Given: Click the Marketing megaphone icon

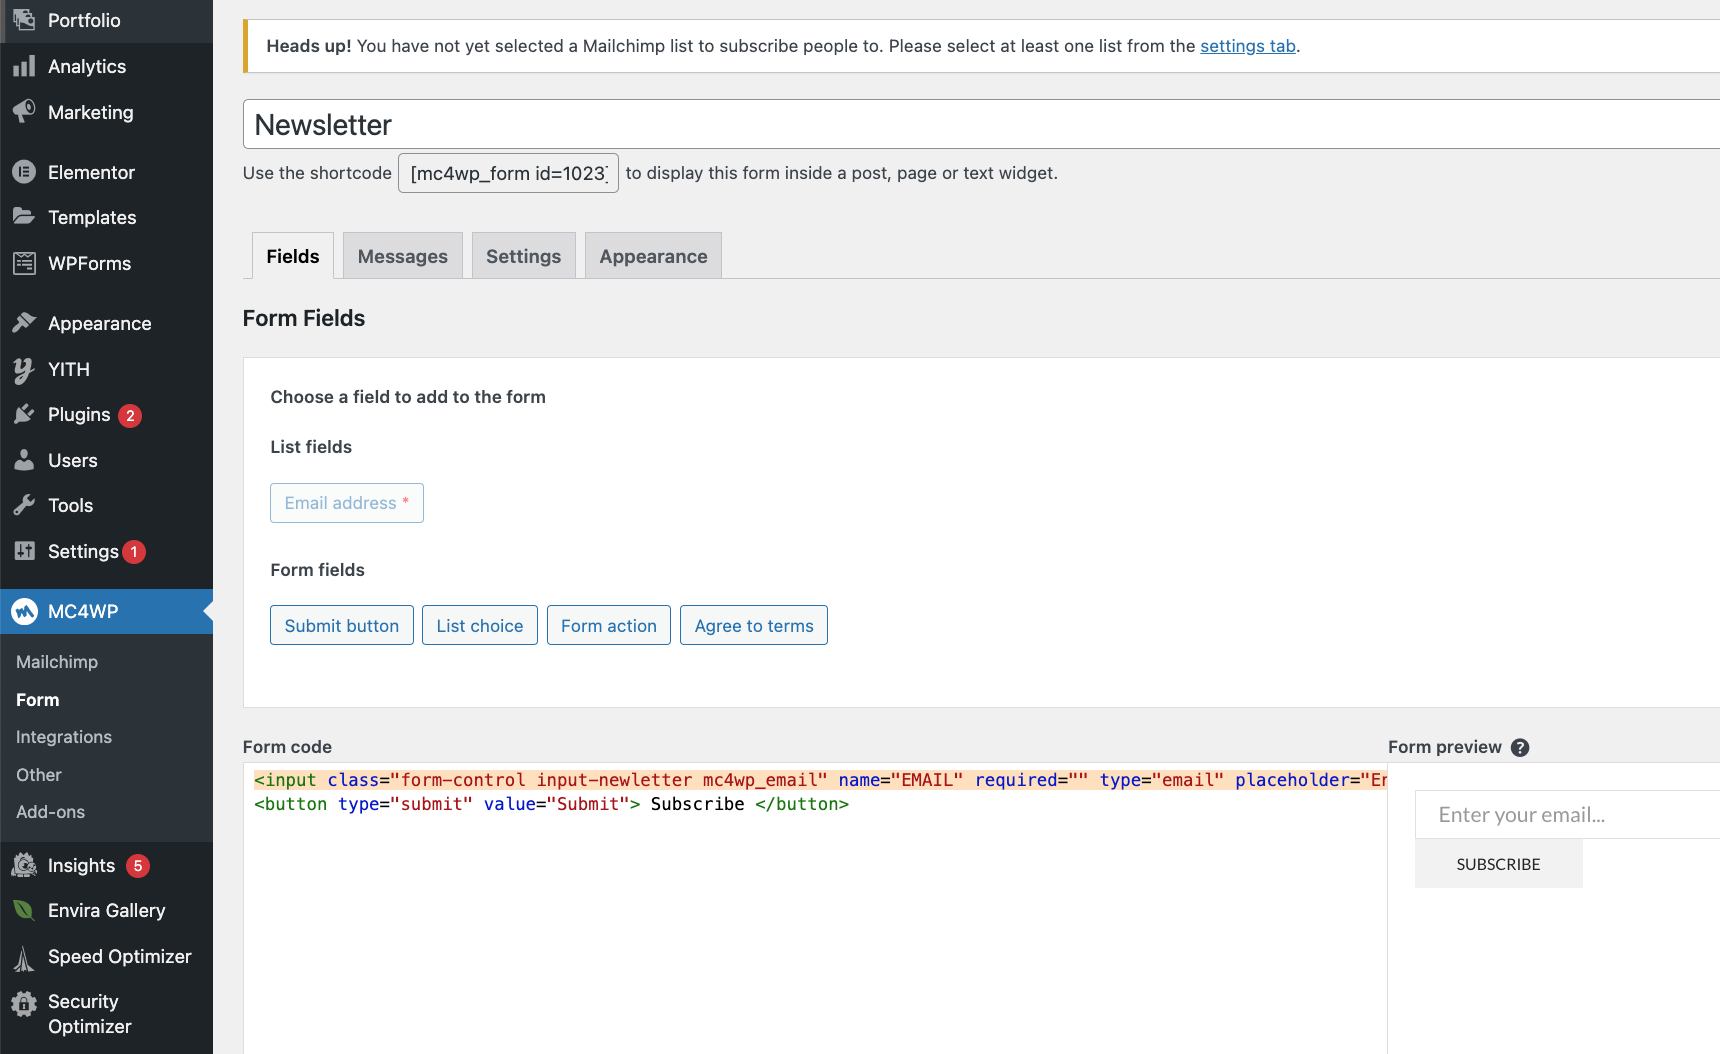Looking at the screenshot, I should pos(24,112).
